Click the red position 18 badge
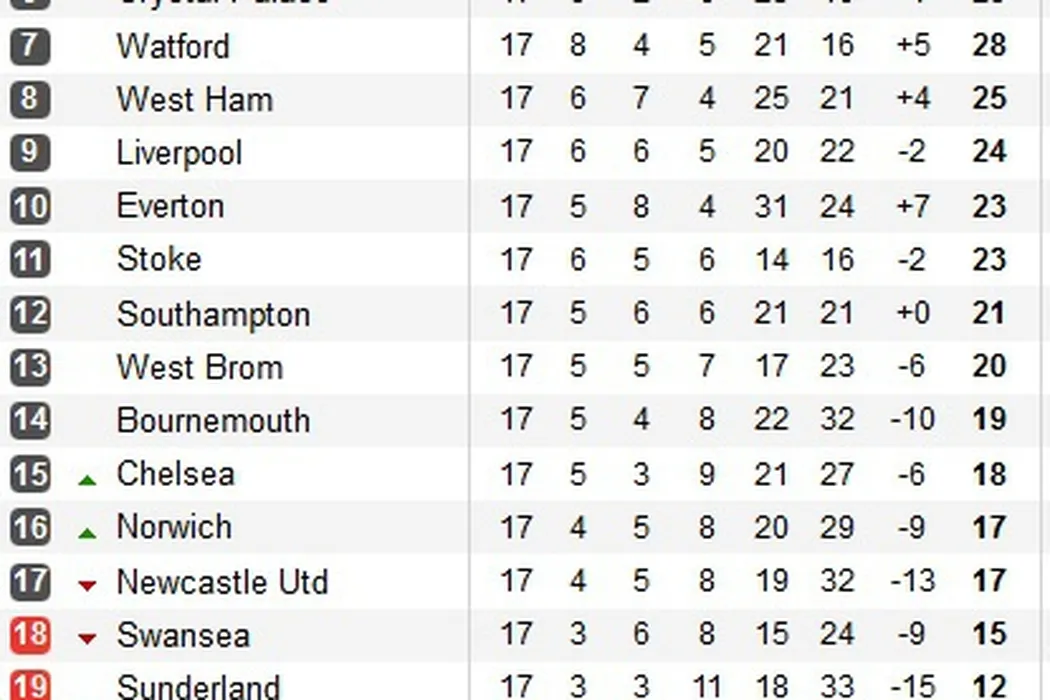 tap(29, 635)
